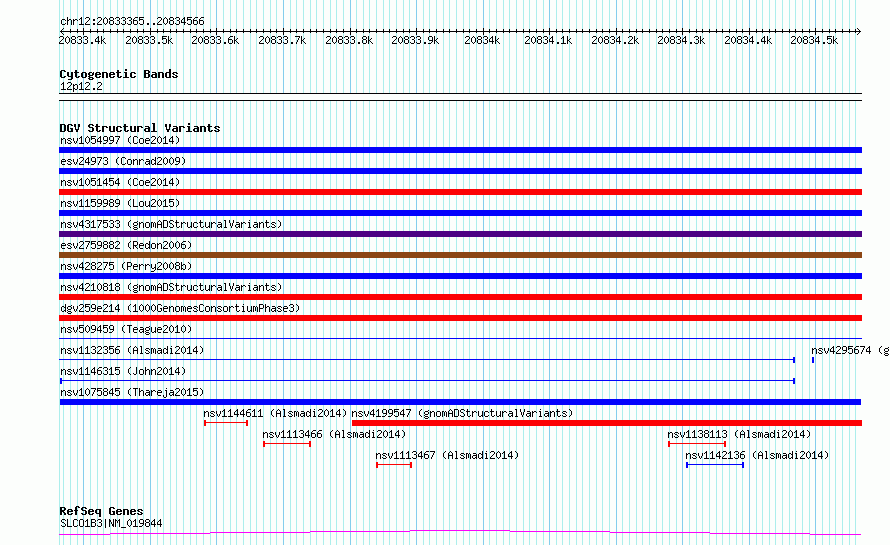Select nsv509459 (Teague2010) label

click(x=126, y=329)
